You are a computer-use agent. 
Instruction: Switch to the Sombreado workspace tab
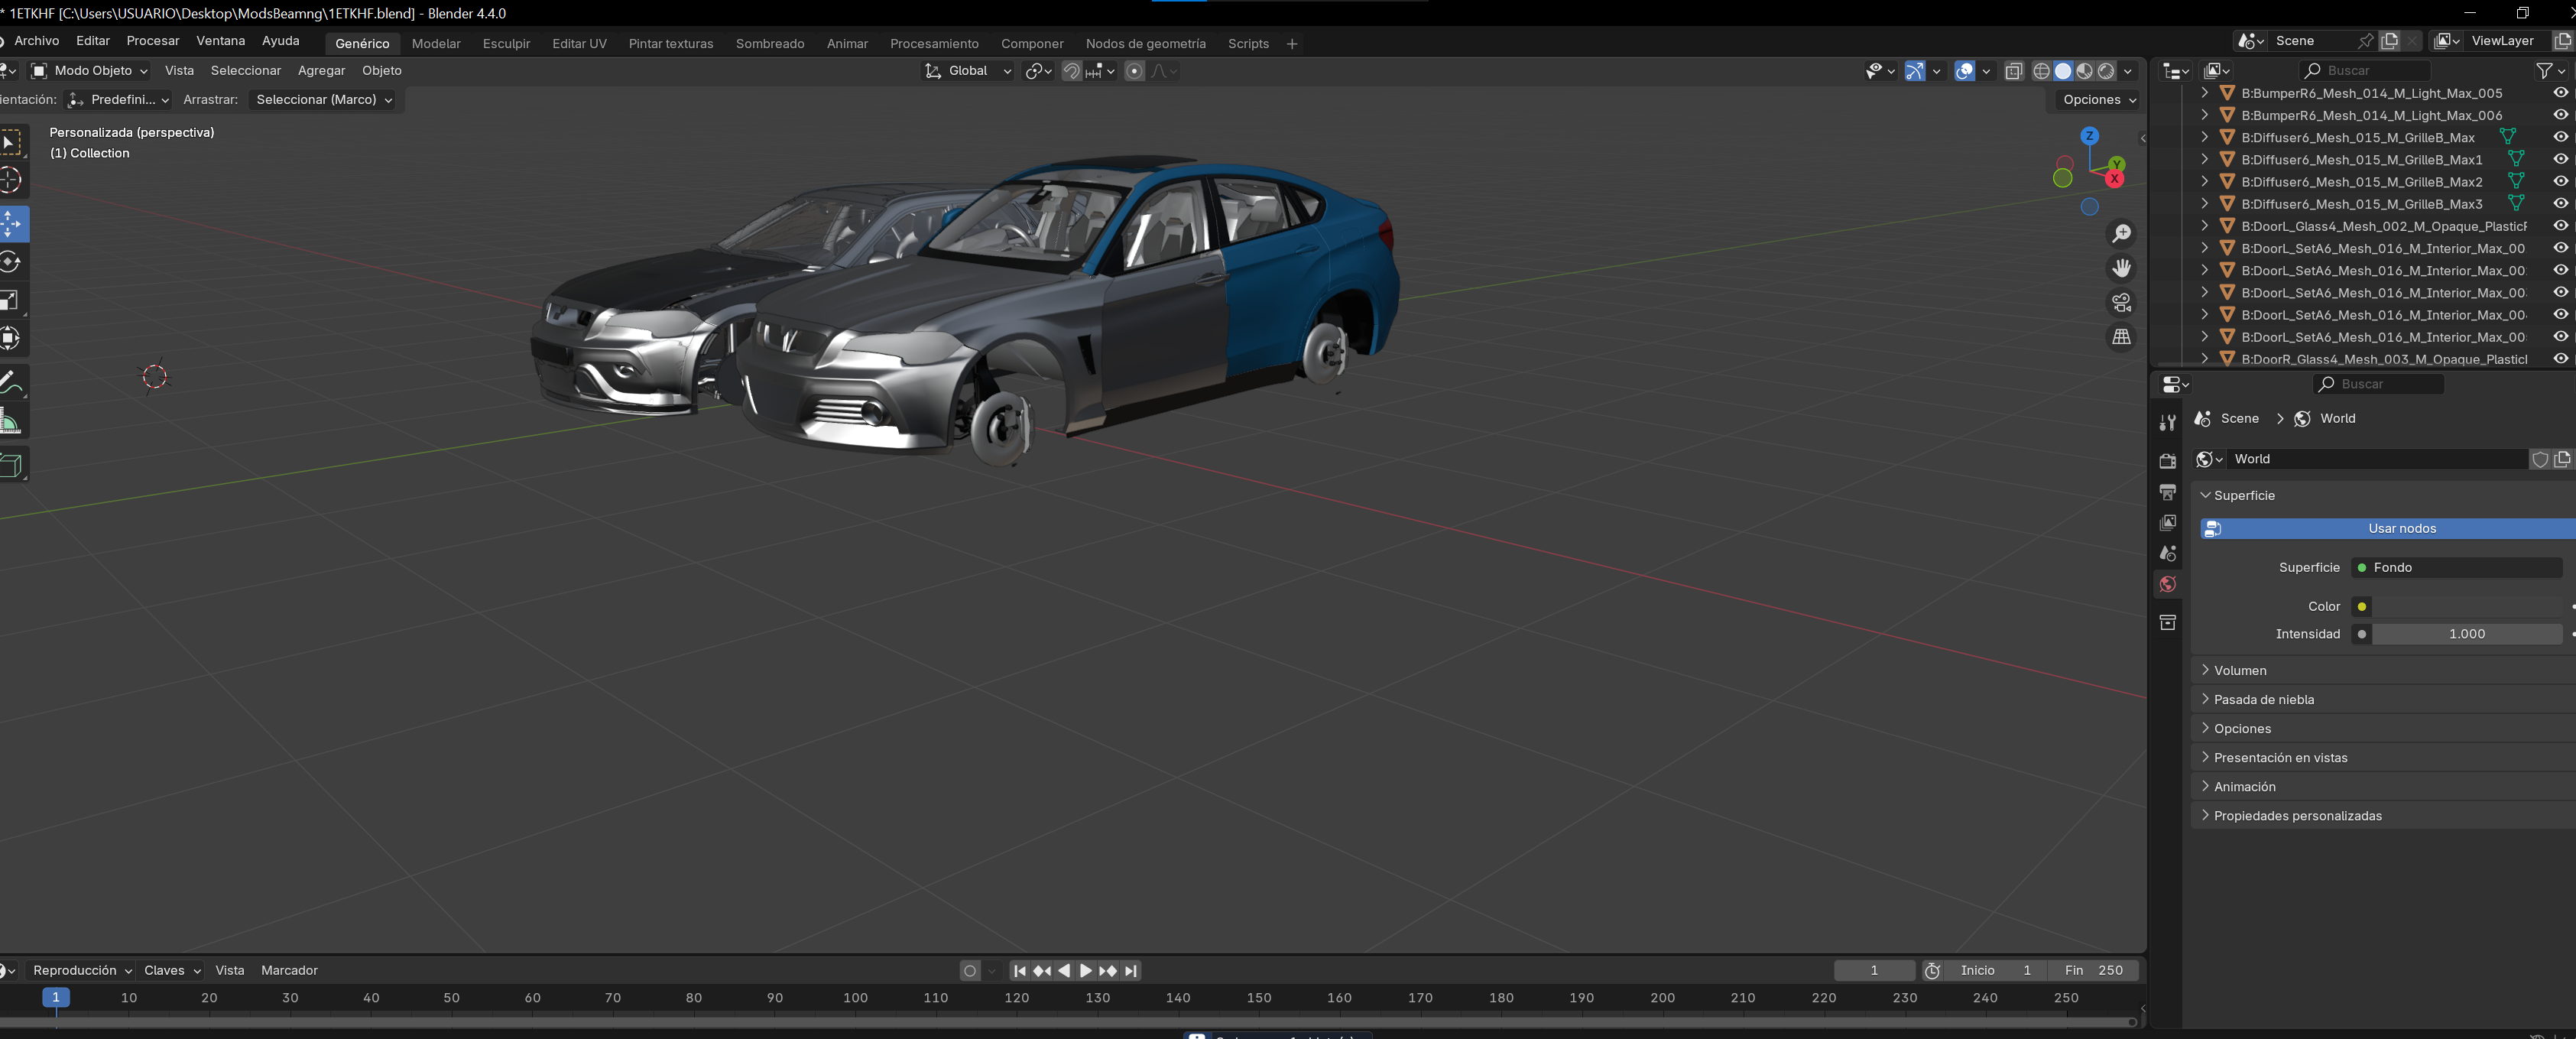769,44
